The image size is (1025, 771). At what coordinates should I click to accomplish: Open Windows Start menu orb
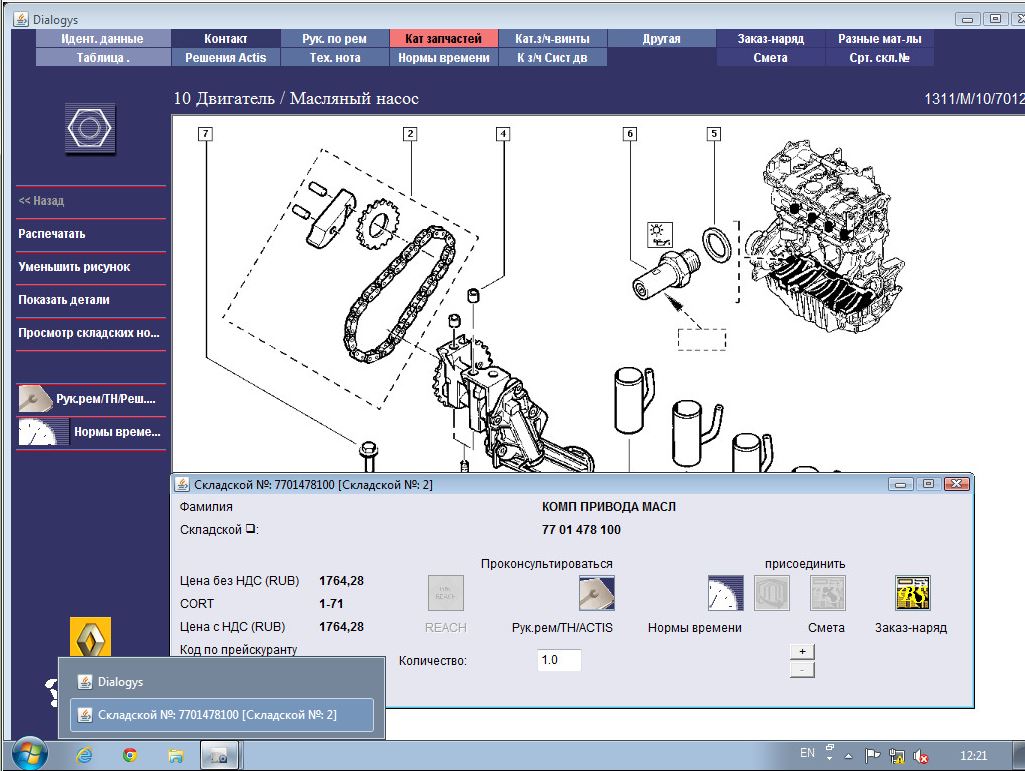29,755
